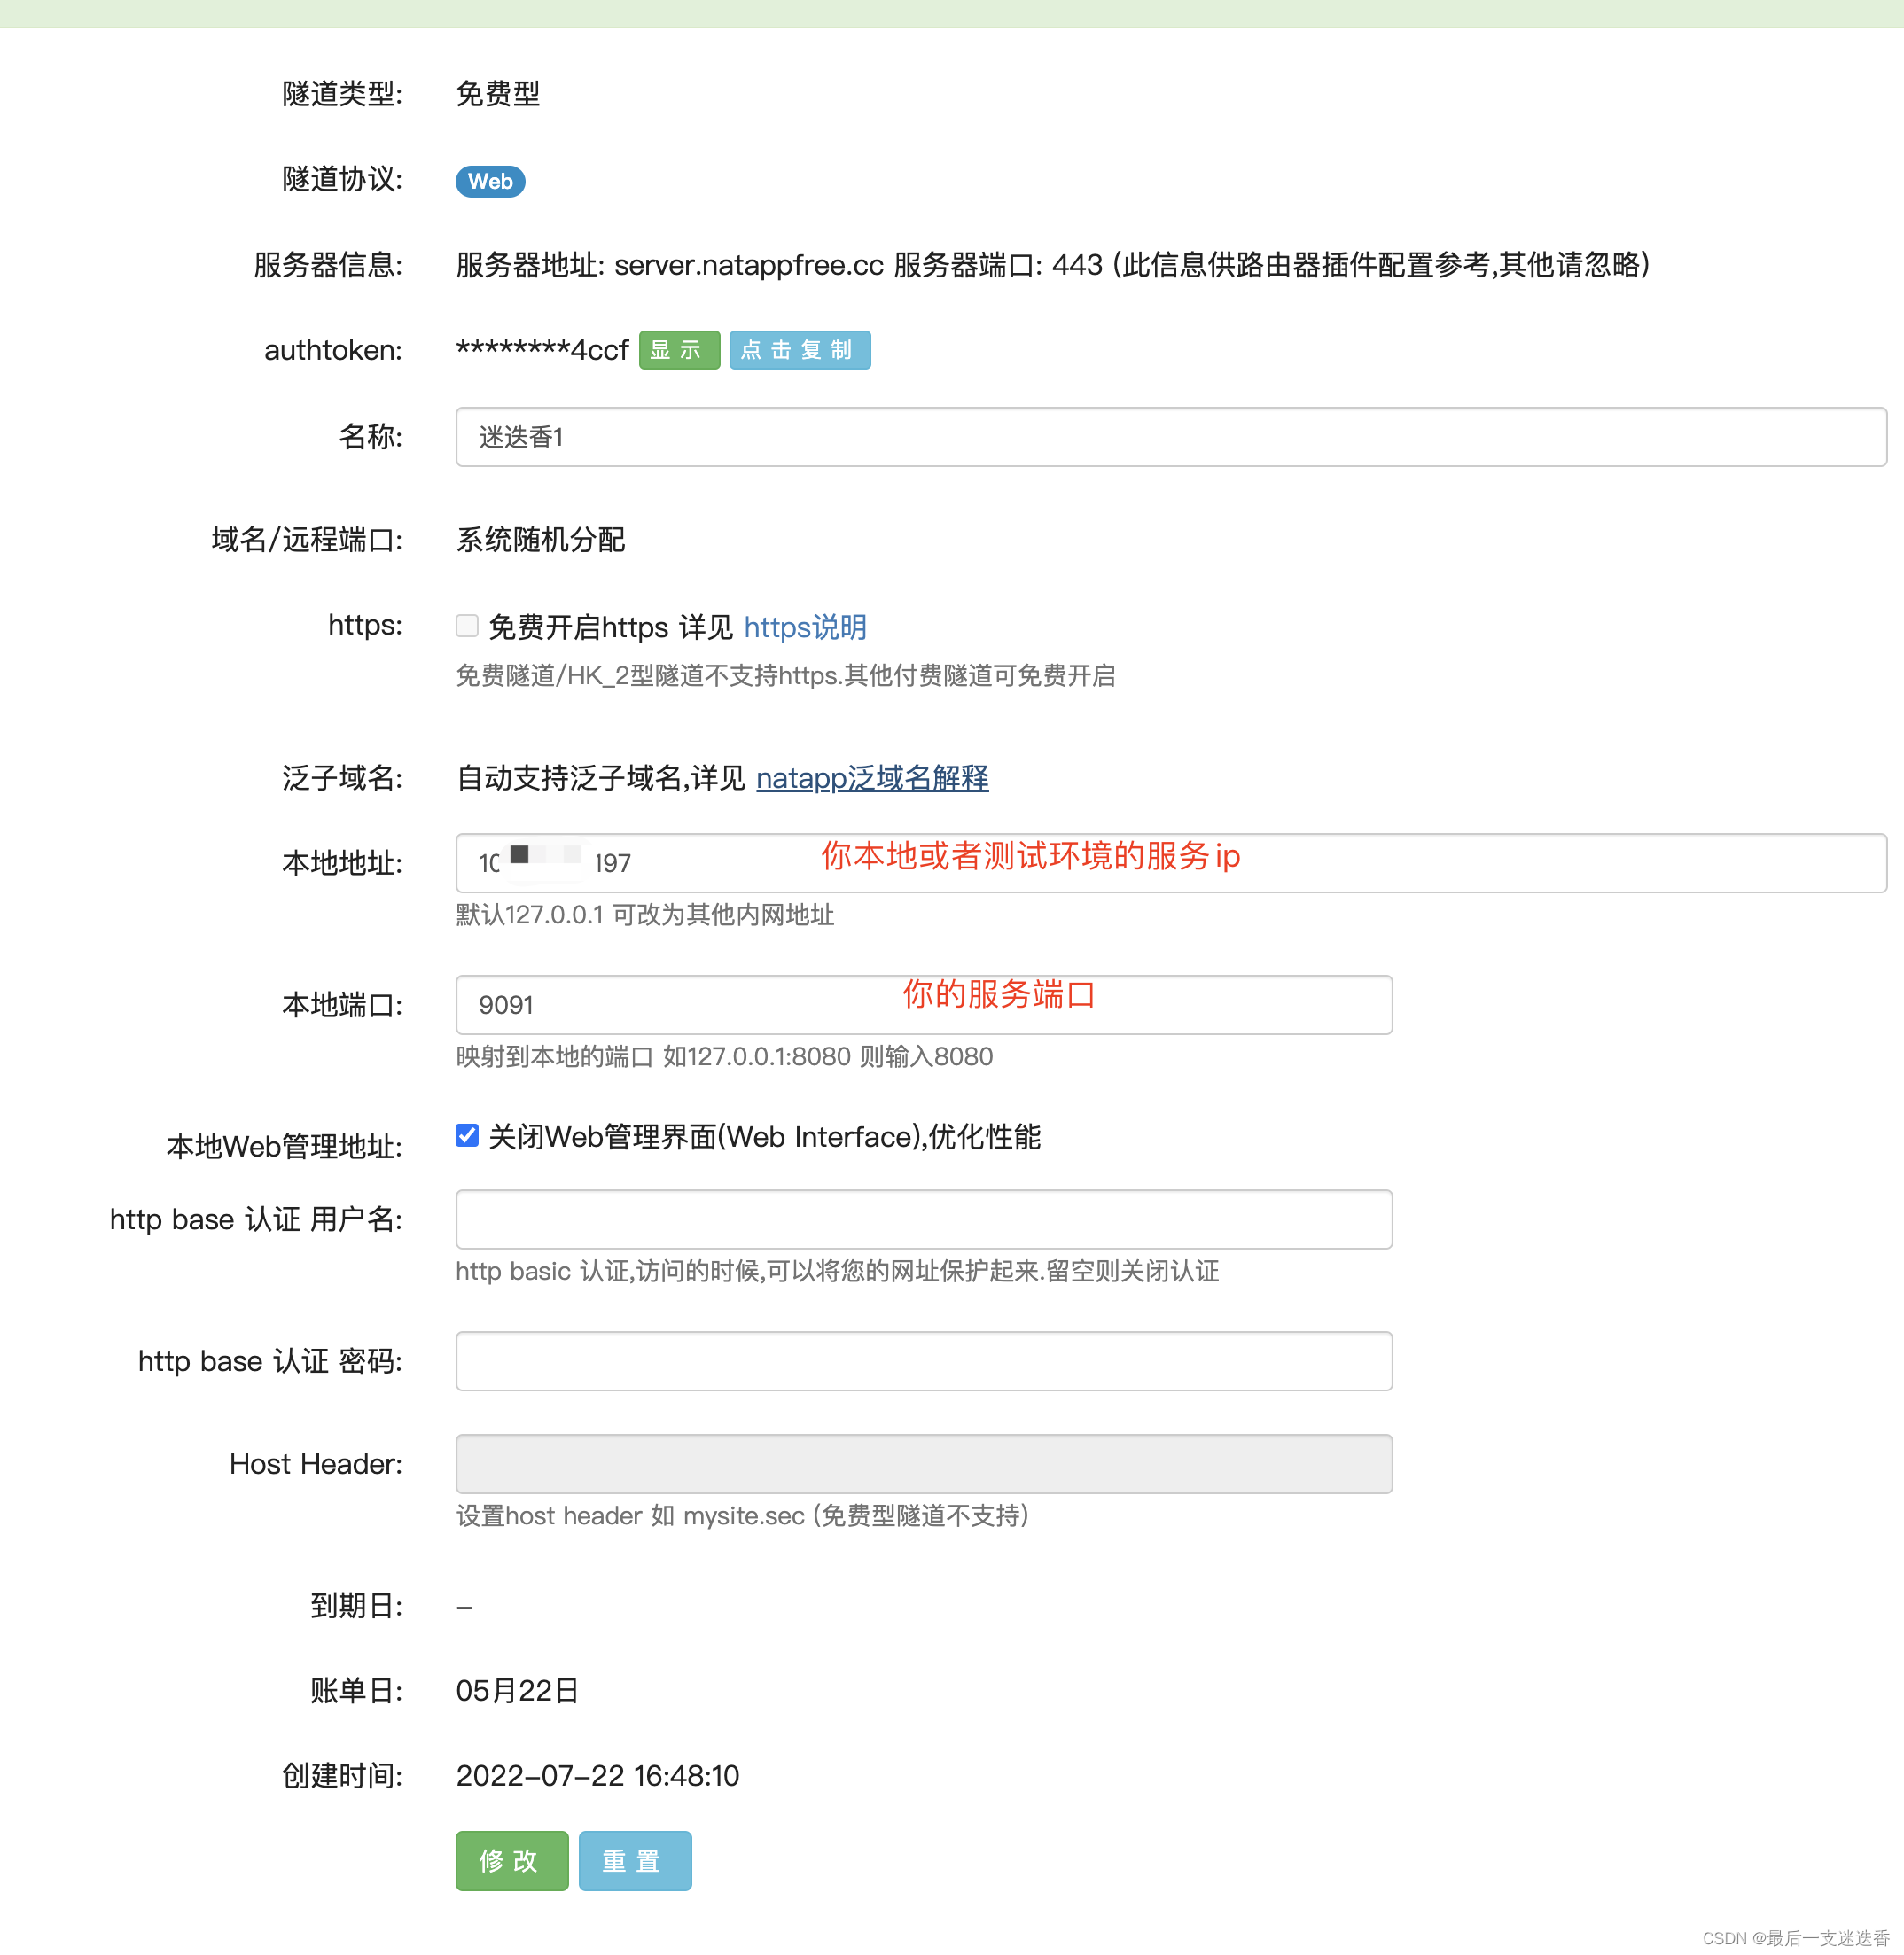This screenshot has height=1955, width=1904.
Task: Click the http base 认证 密码 field
Action: point(923,1361)
